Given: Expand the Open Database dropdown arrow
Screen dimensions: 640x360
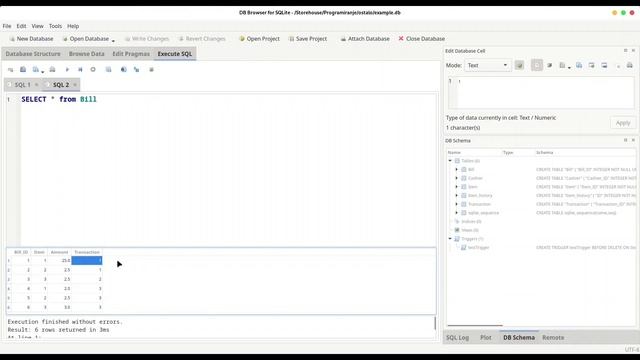Looking at the screenshot, I should point(113,40).
